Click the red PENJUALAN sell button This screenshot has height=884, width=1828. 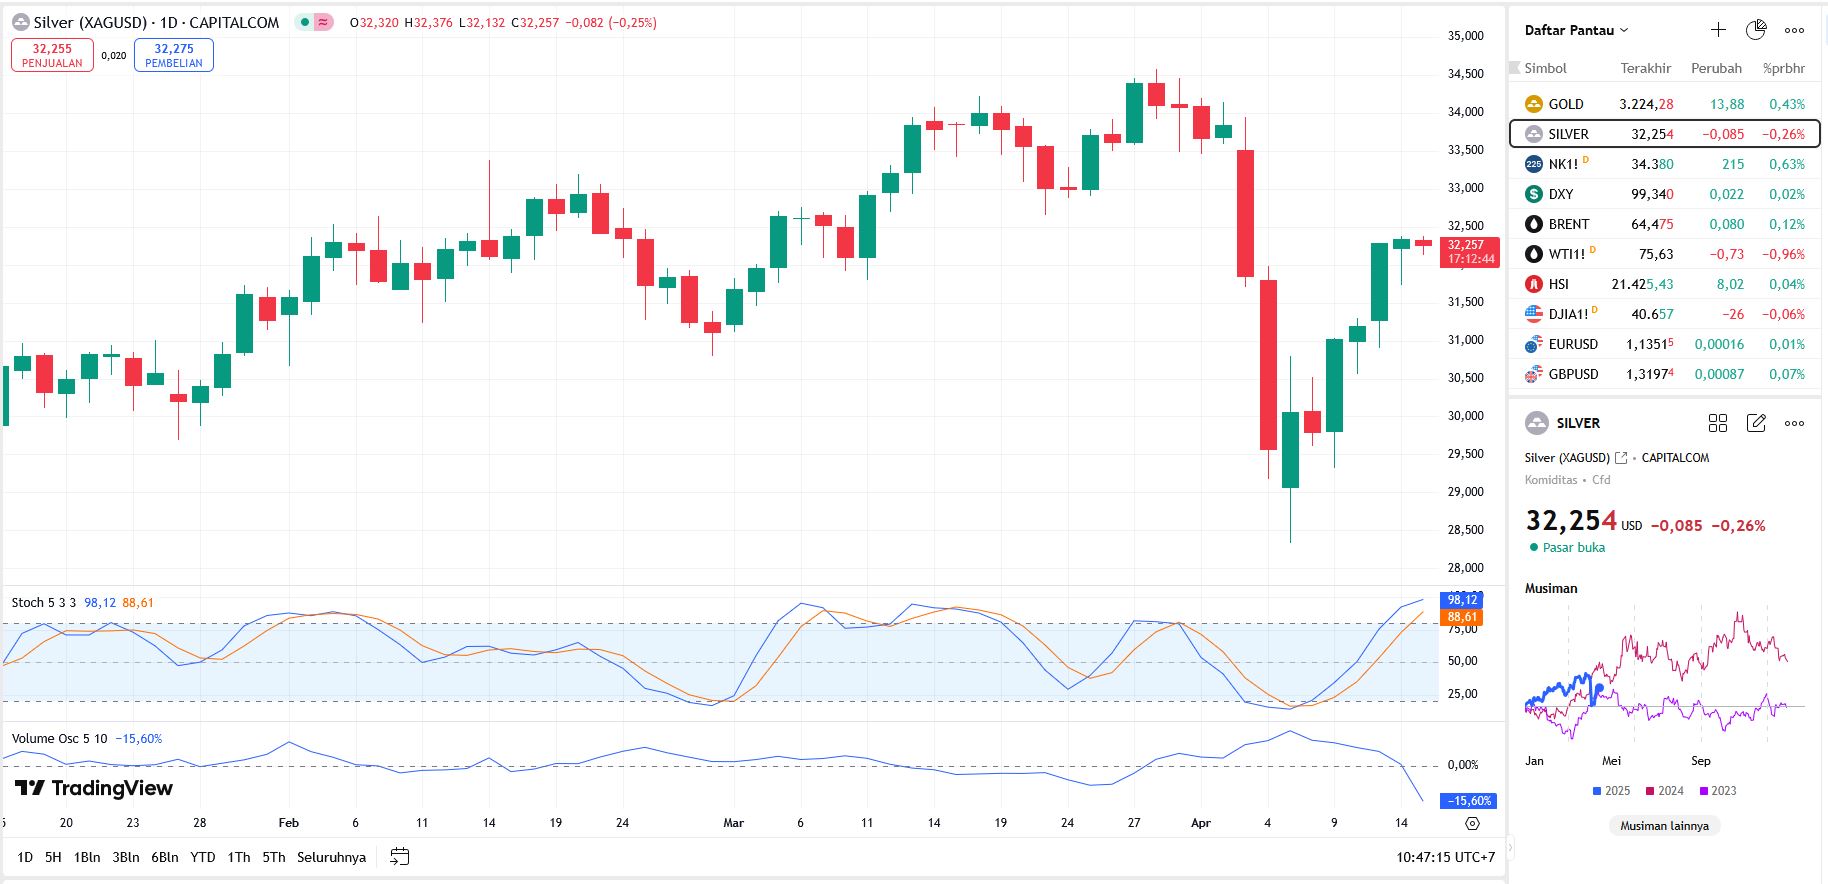pos(52,55)
